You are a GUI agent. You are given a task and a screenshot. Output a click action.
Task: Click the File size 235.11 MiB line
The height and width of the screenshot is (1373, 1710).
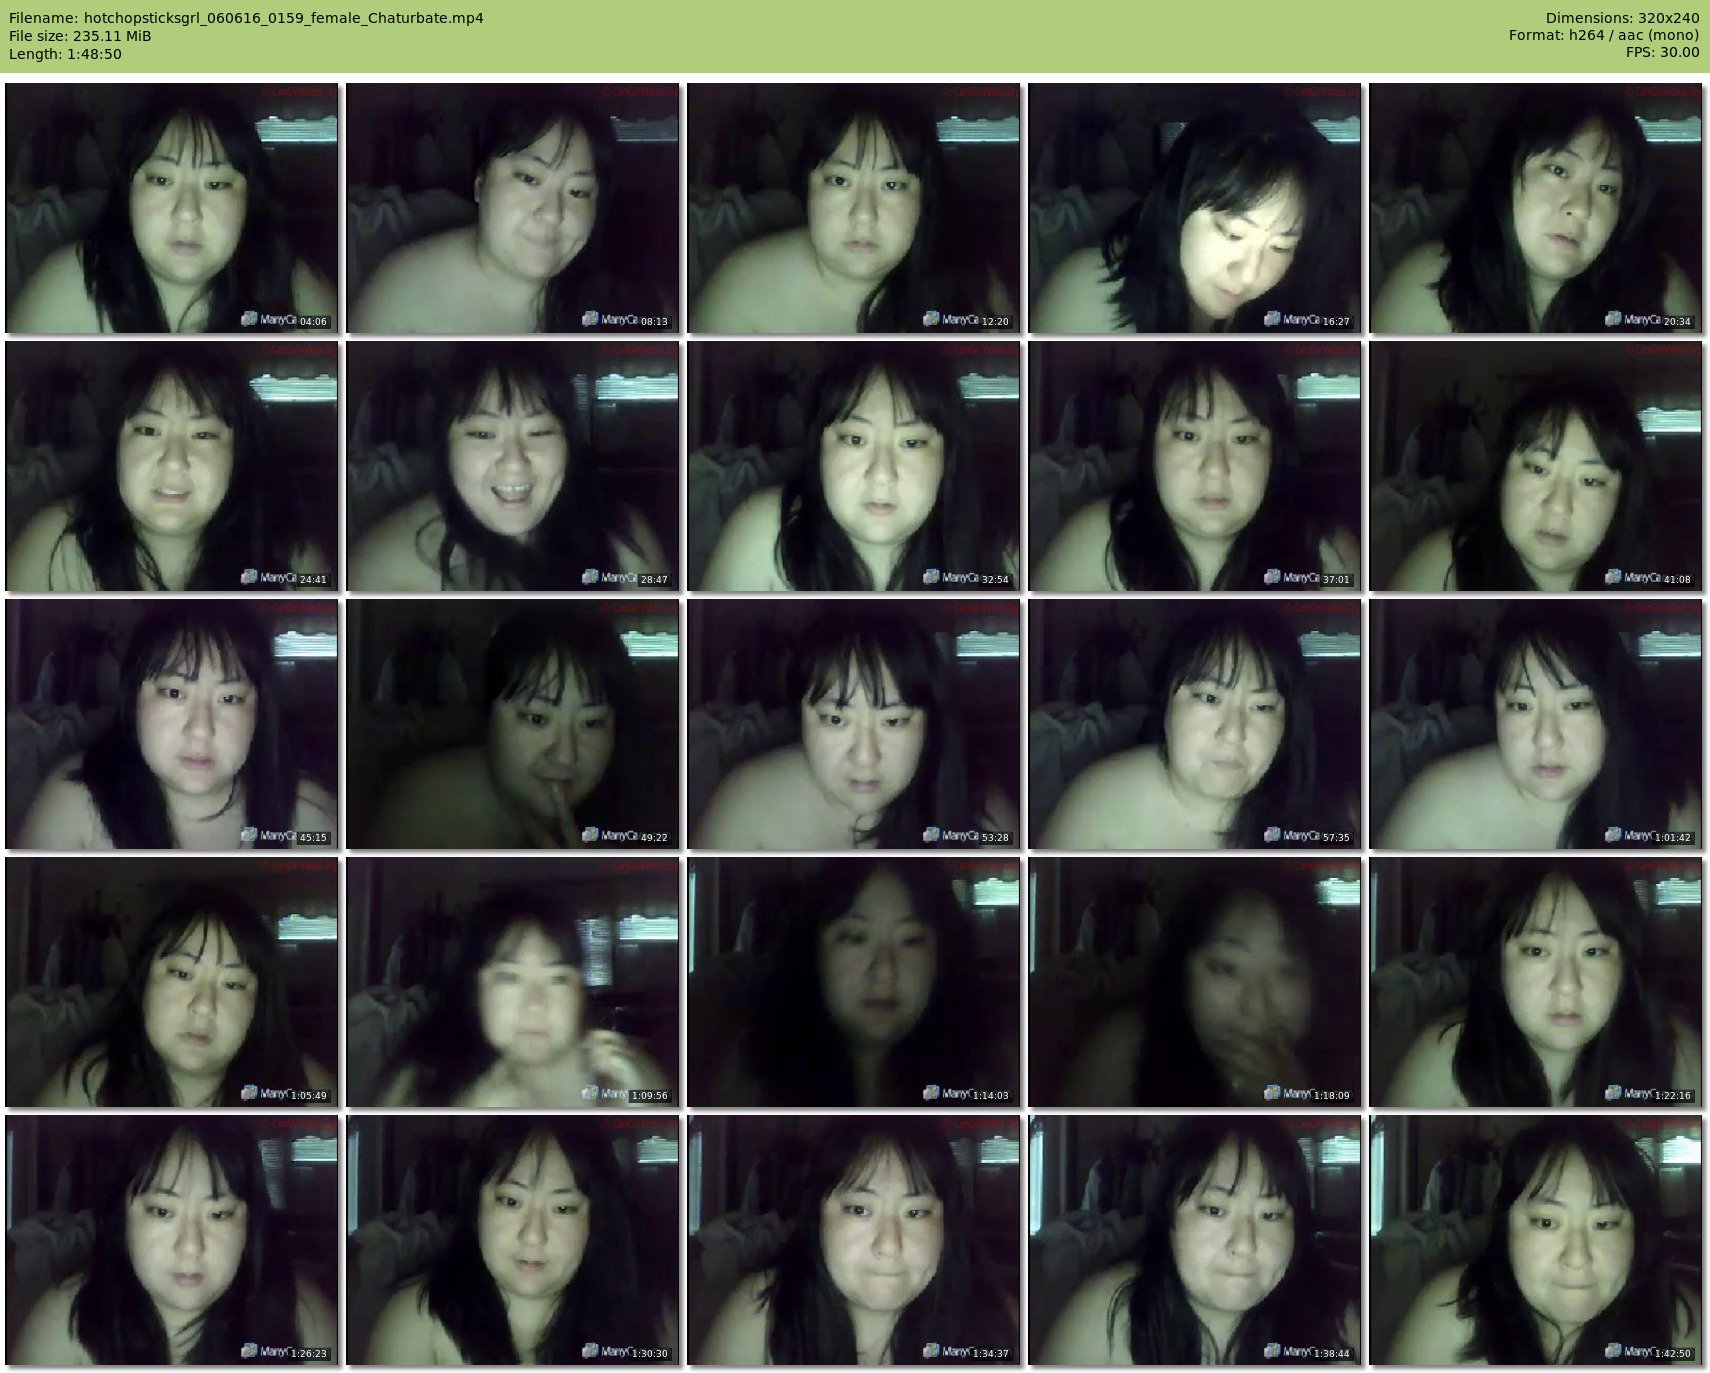click(x=80, y=36)
